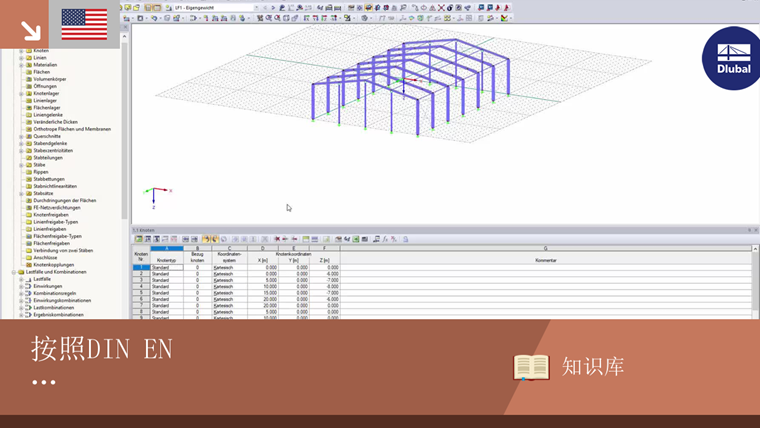Click the pin icon of the Knoten table panel
Viewport: 760px width, 428px height.
point(749,230)
